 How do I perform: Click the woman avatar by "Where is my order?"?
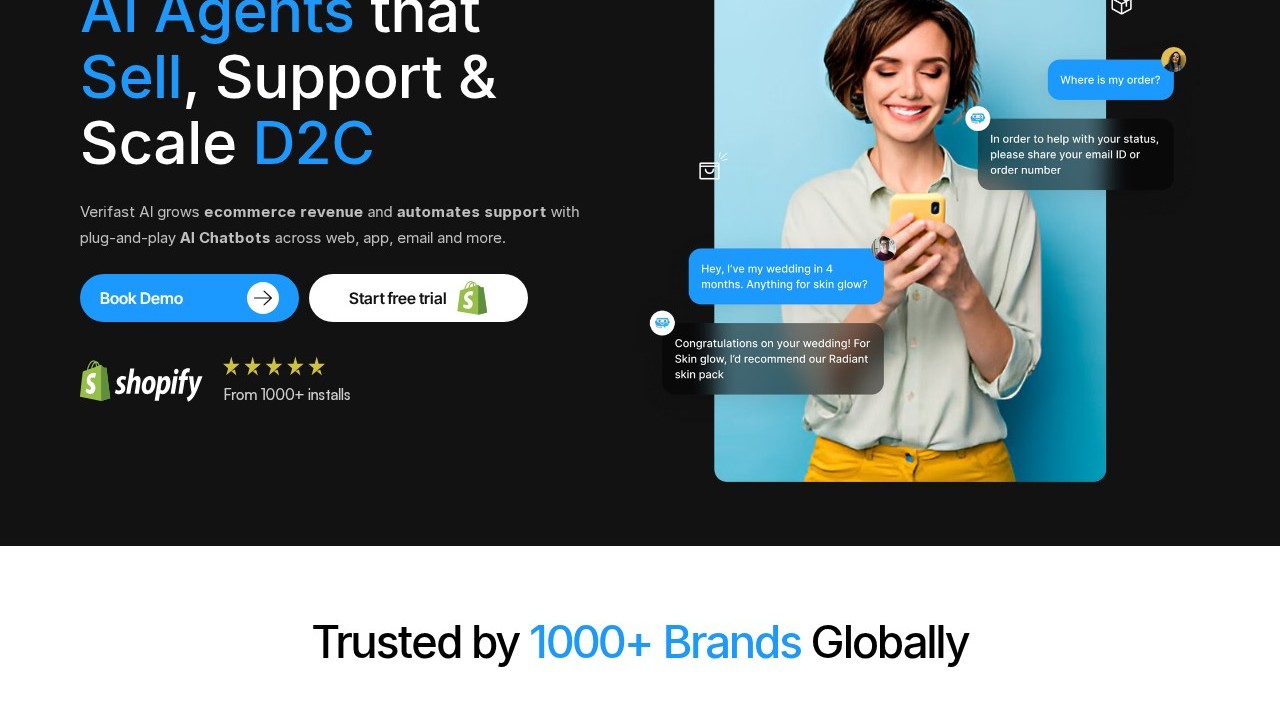(x=1173, y=60)
